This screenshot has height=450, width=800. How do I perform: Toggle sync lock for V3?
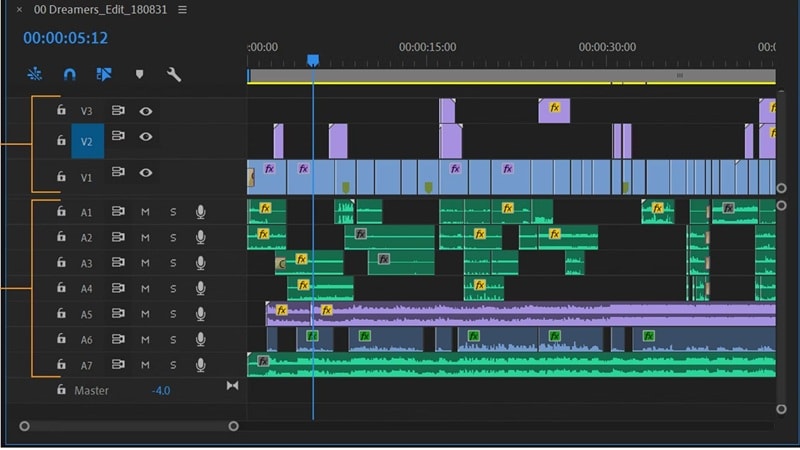[118, 110]
